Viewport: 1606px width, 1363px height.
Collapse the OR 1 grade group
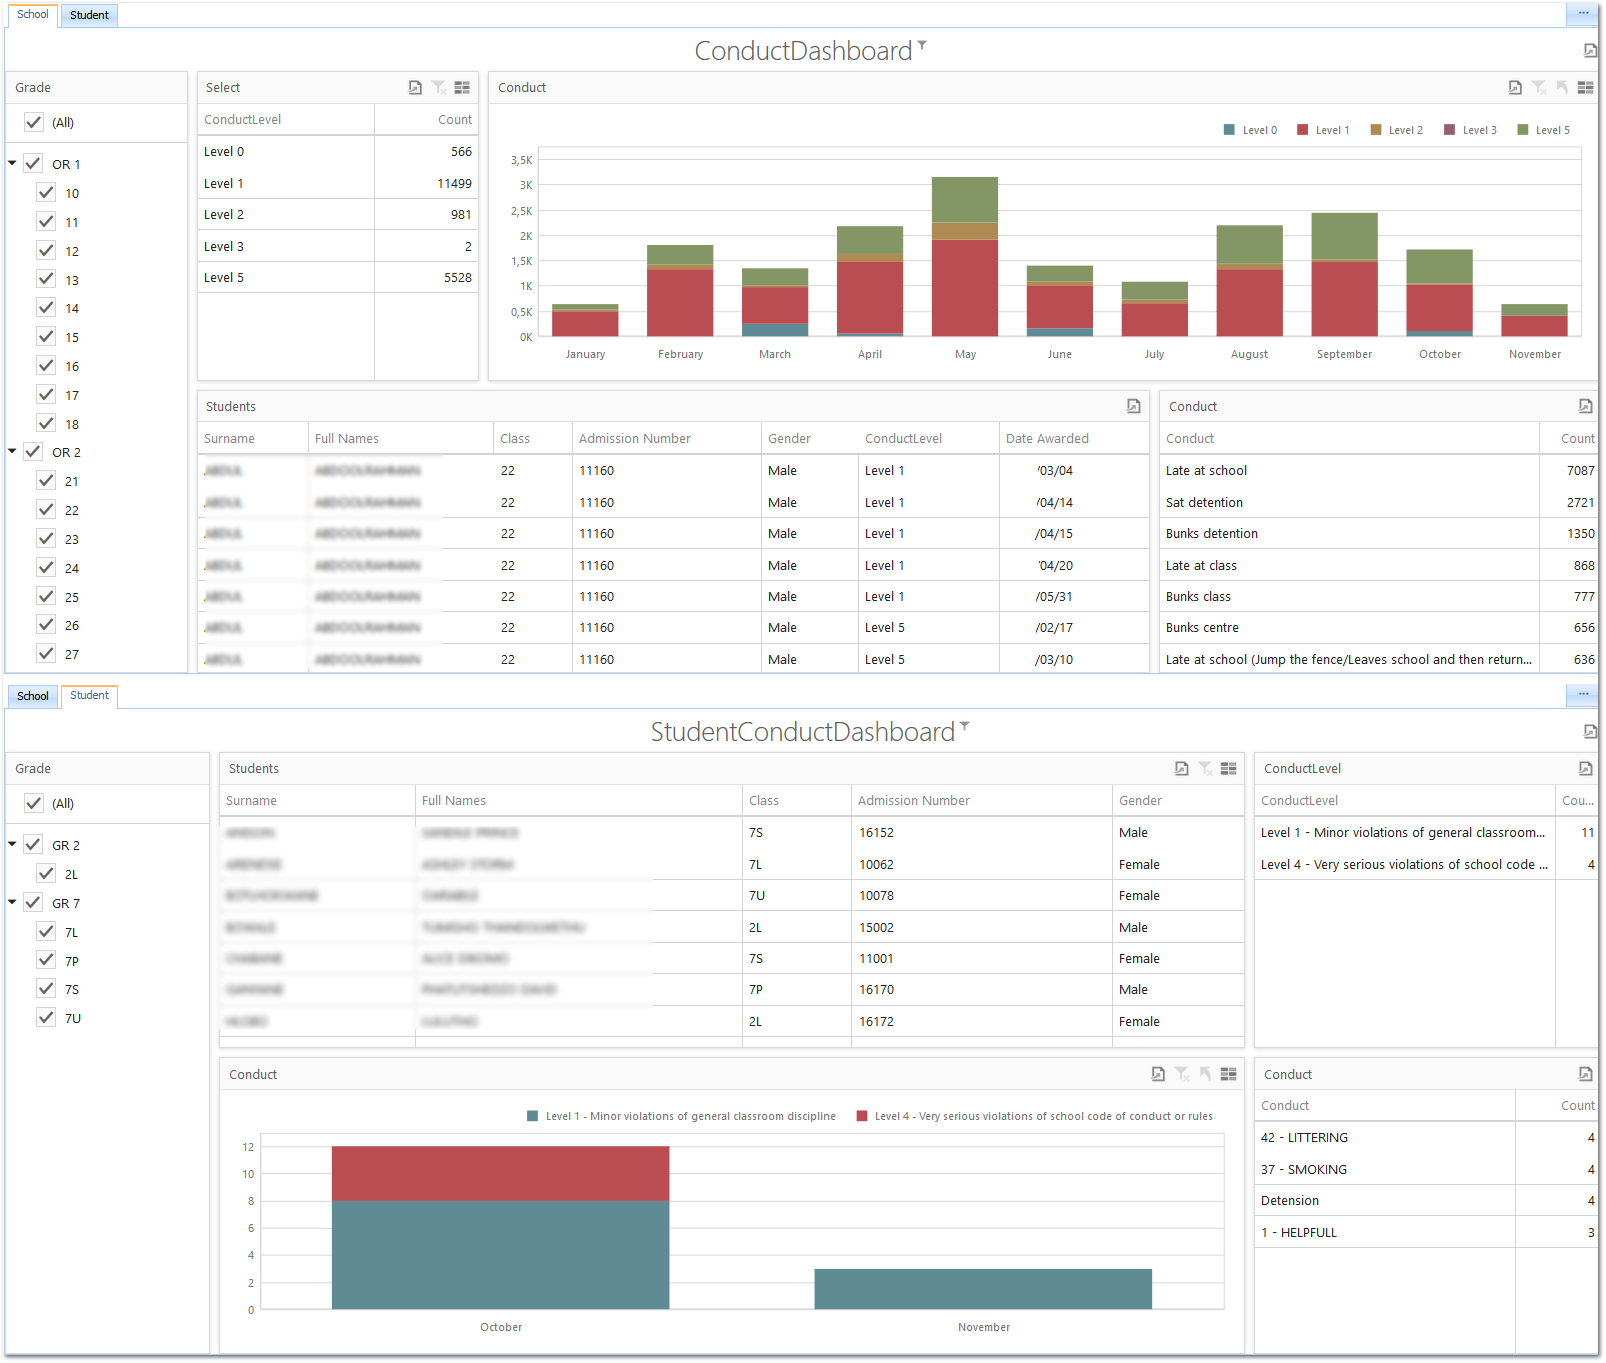pos(12,163)
